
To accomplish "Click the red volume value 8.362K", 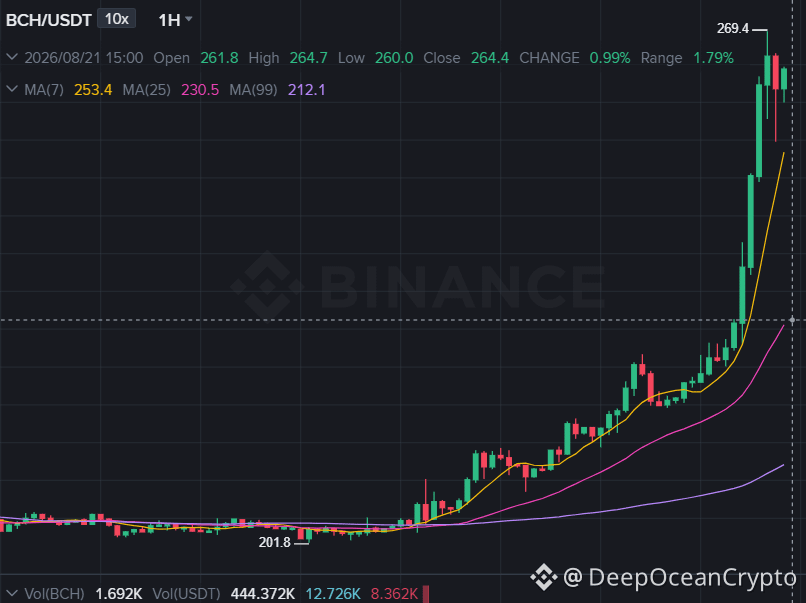I will [394, 594].
